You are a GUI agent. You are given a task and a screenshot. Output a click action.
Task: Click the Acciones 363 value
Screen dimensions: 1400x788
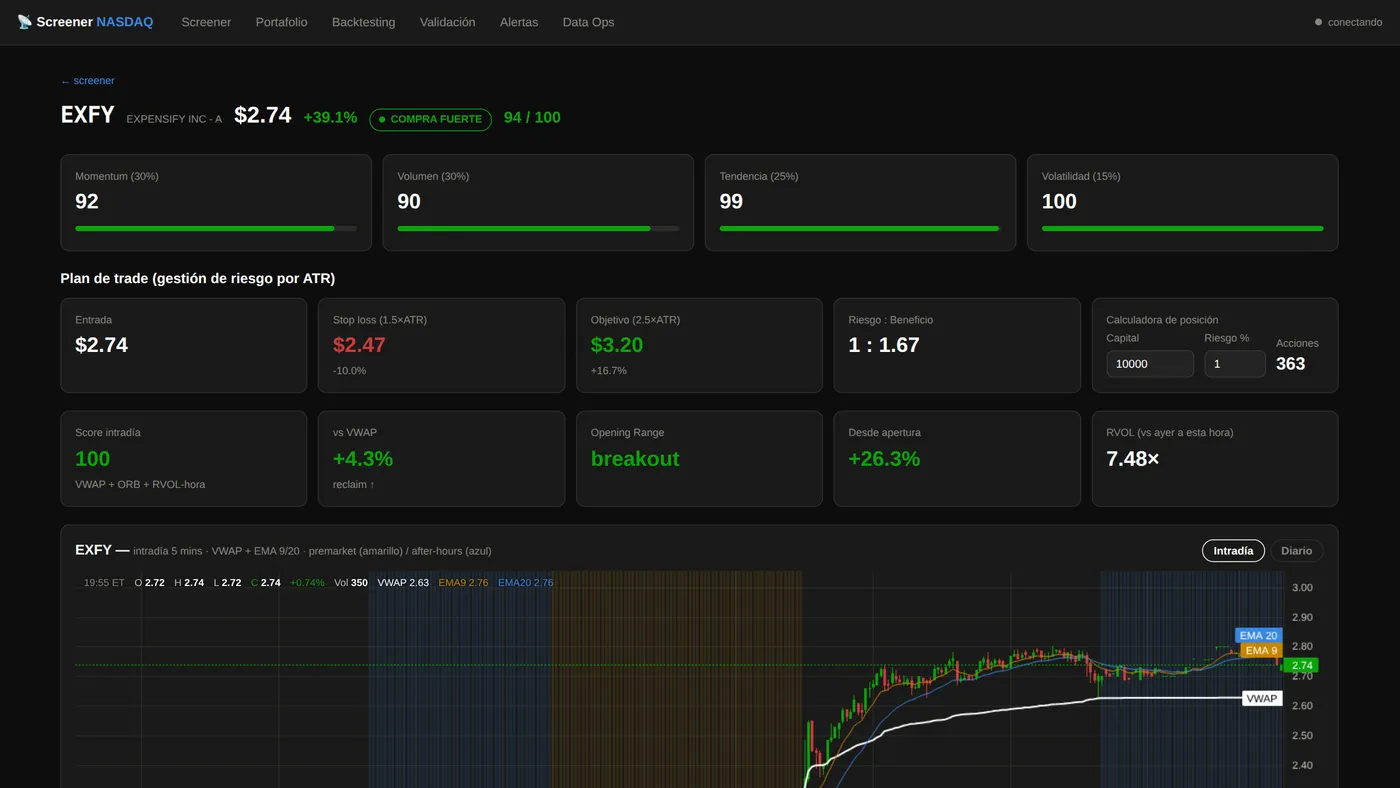[x=1291, y=364]
